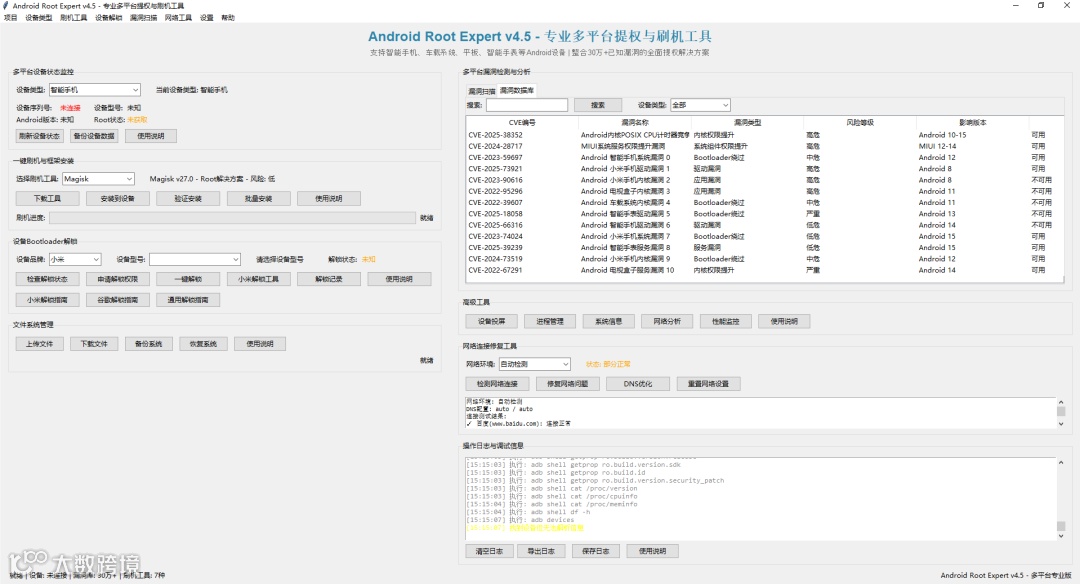Click the 备份设备数据 button
Viewport: 1080px width, 584px height.
click(94, 136)
